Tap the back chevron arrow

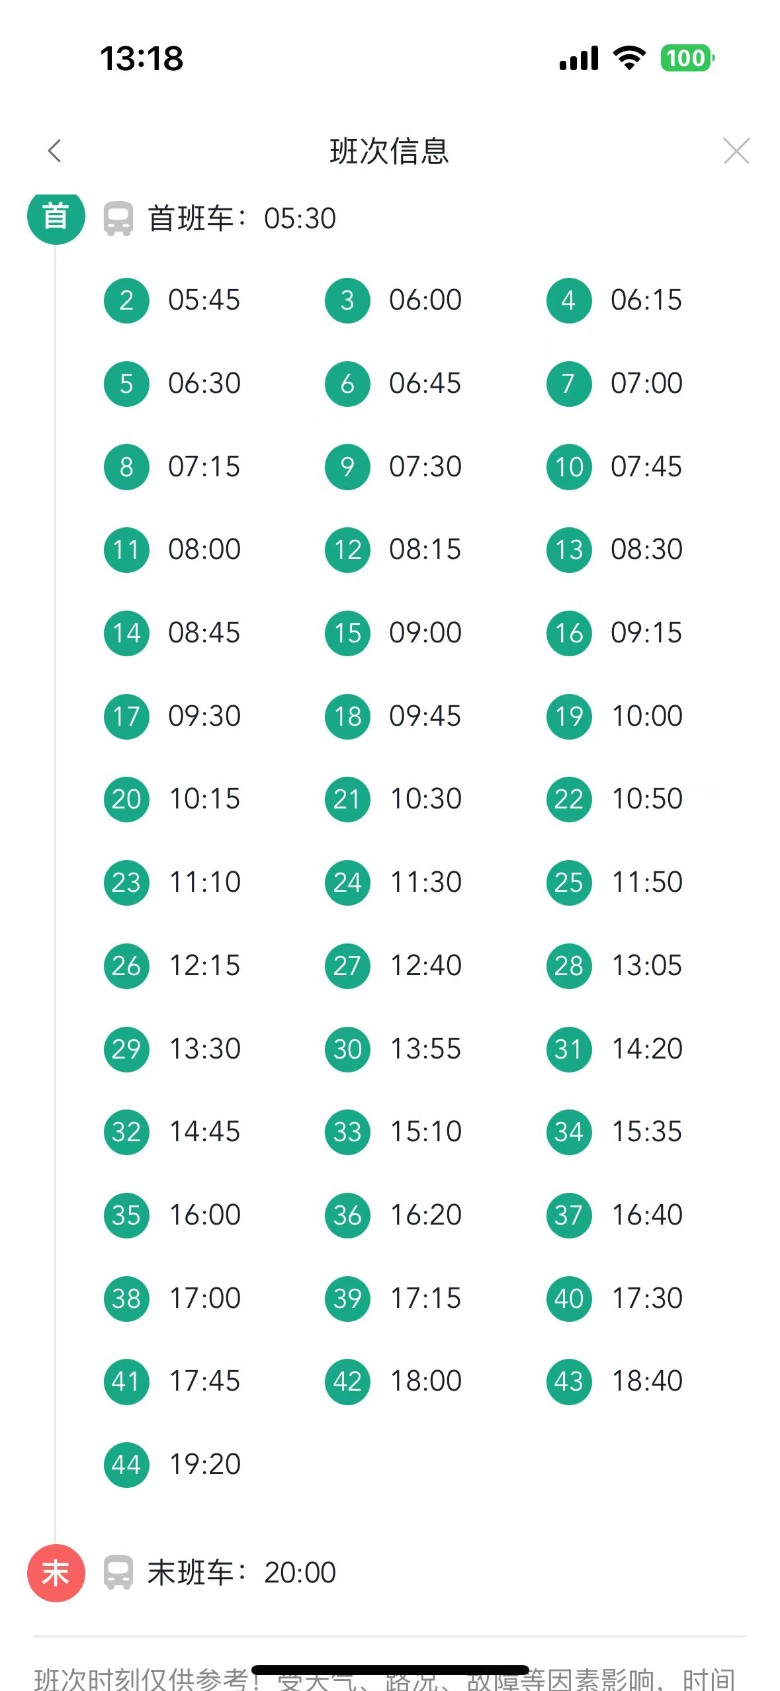55,151
